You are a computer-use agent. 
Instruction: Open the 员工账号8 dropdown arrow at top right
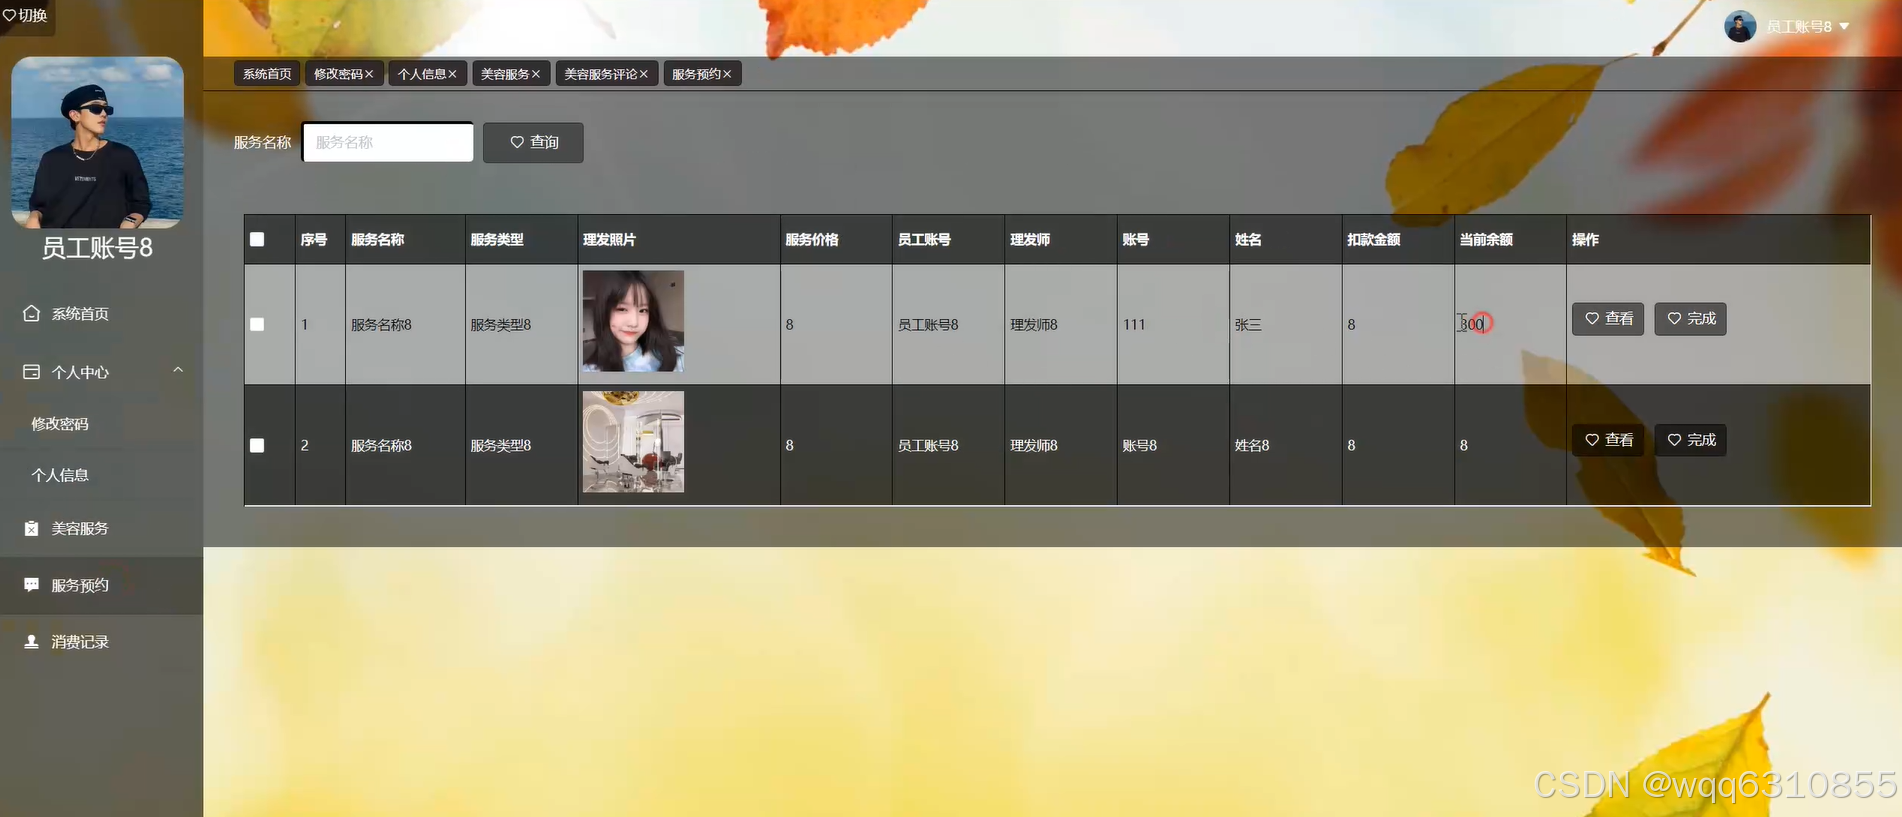pyautogui.click(x=1844, y=27)
